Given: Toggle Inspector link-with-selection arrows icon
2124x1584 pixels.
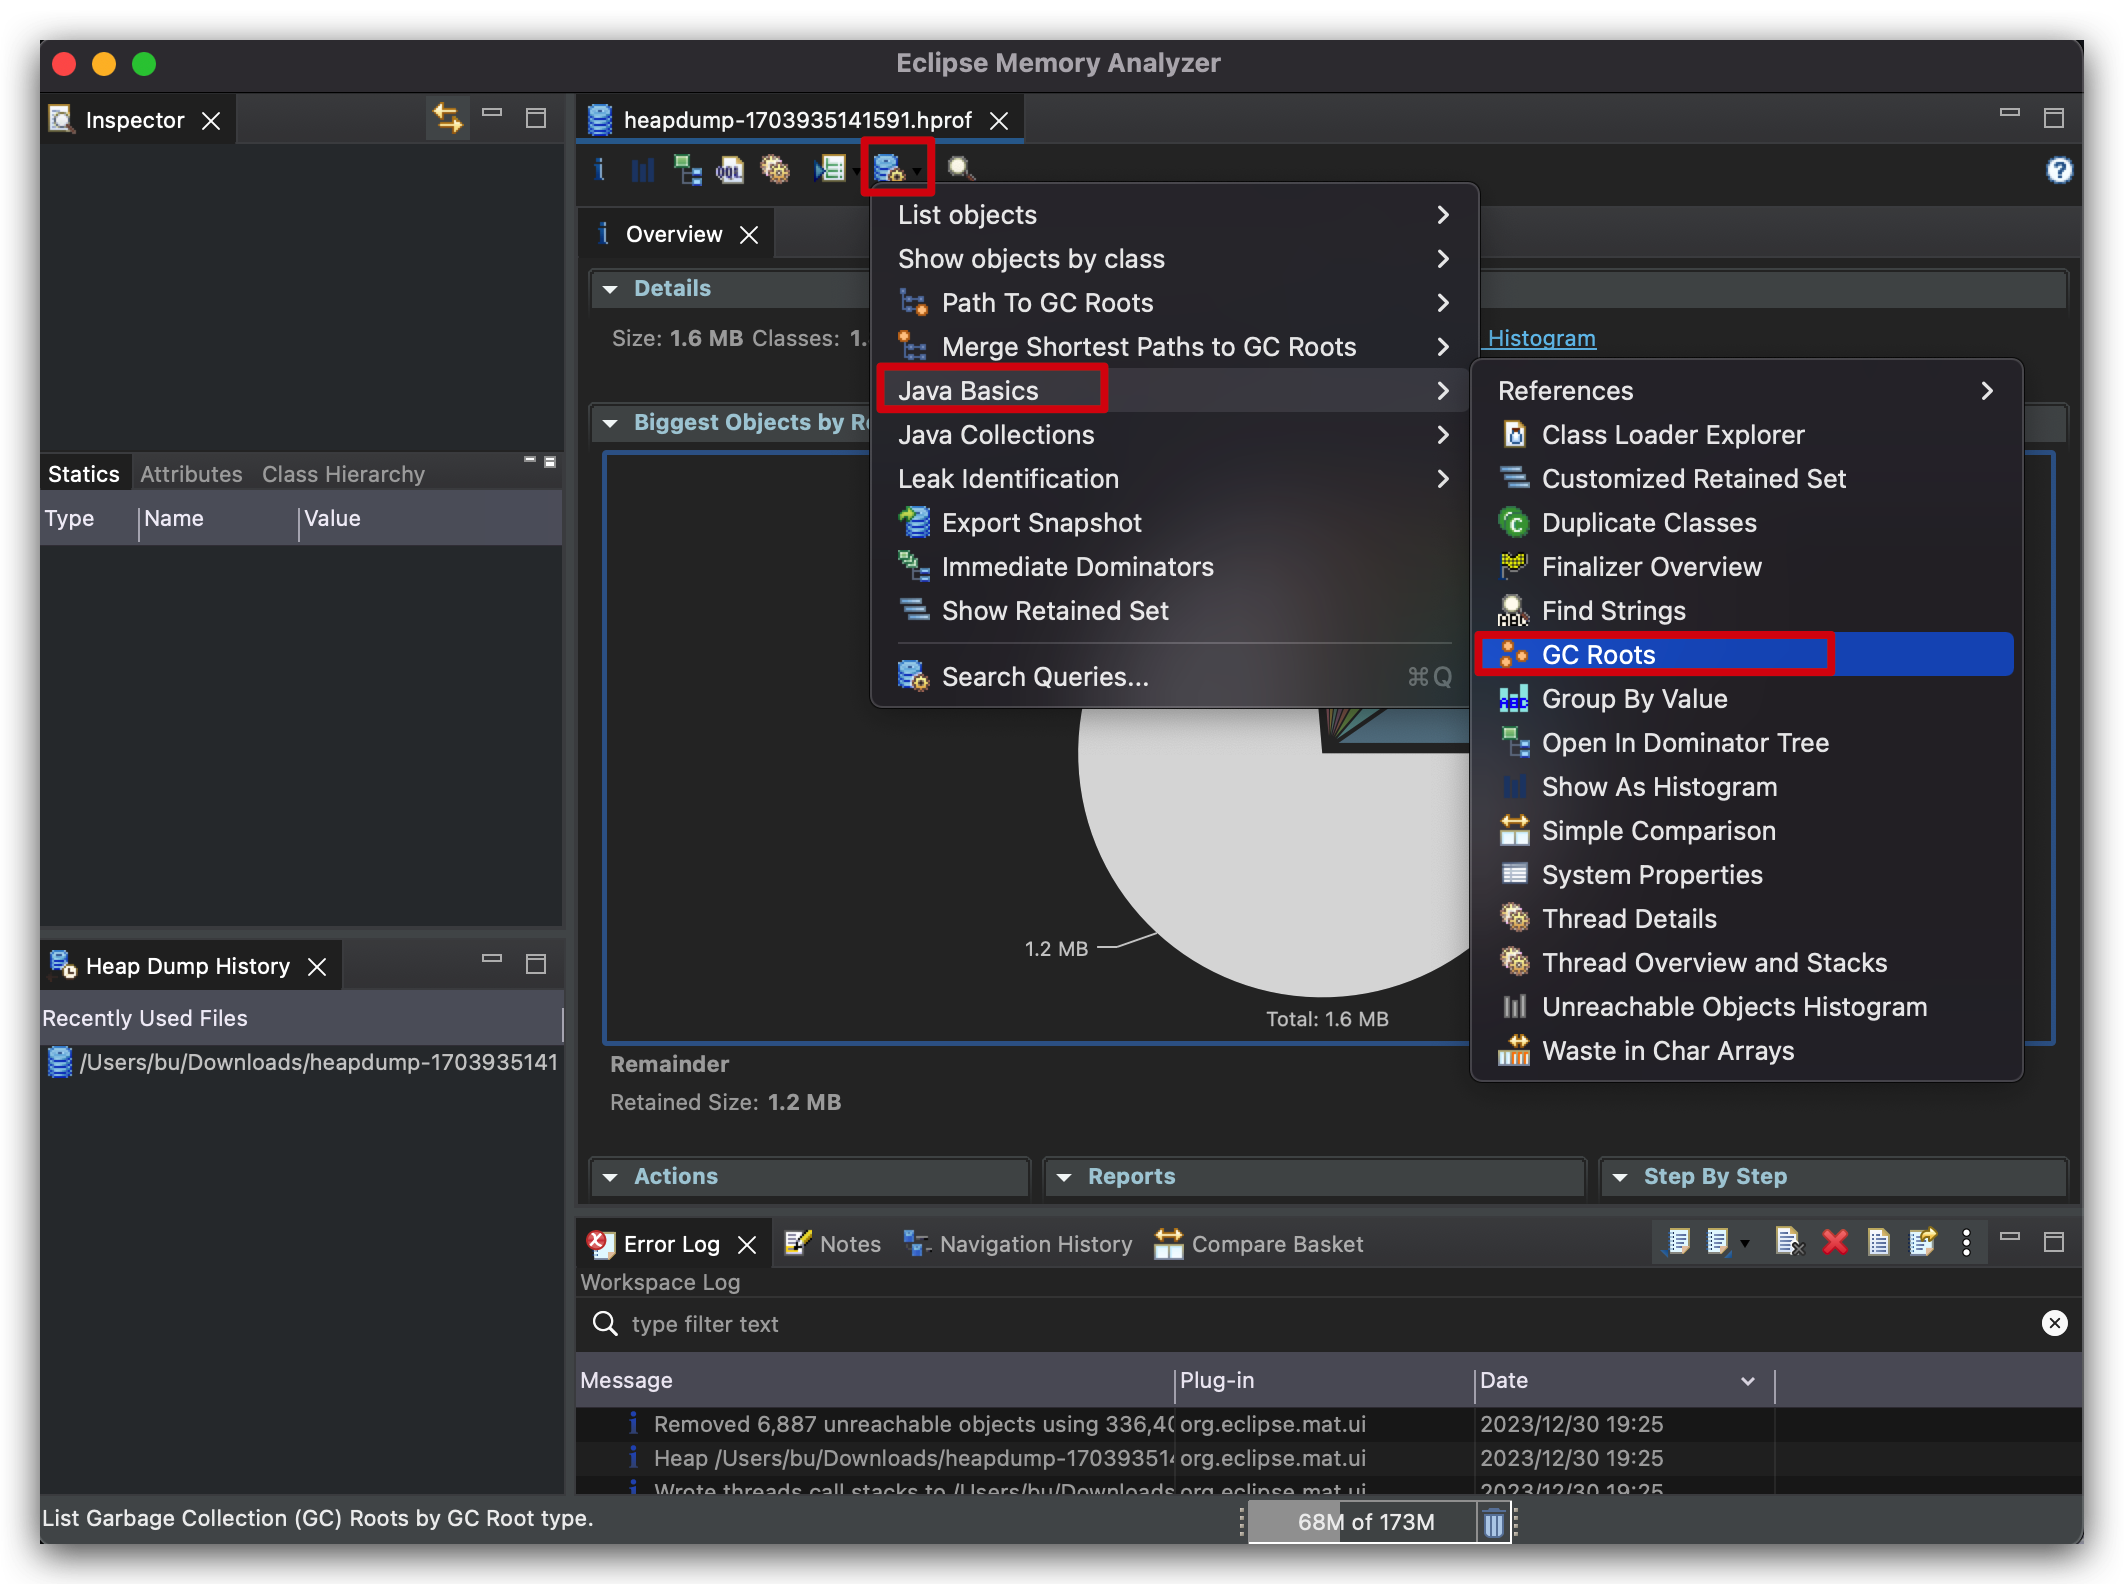Looking at the screenshot, I should tap(447, 119).
